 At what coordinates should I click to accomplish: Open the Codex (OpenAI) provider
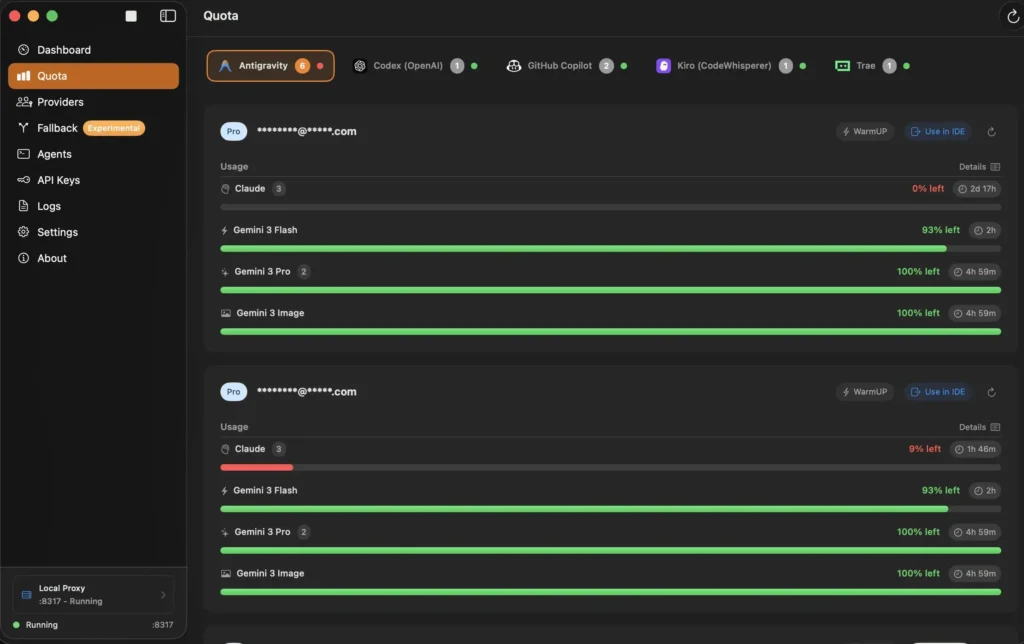pos(409,64)
